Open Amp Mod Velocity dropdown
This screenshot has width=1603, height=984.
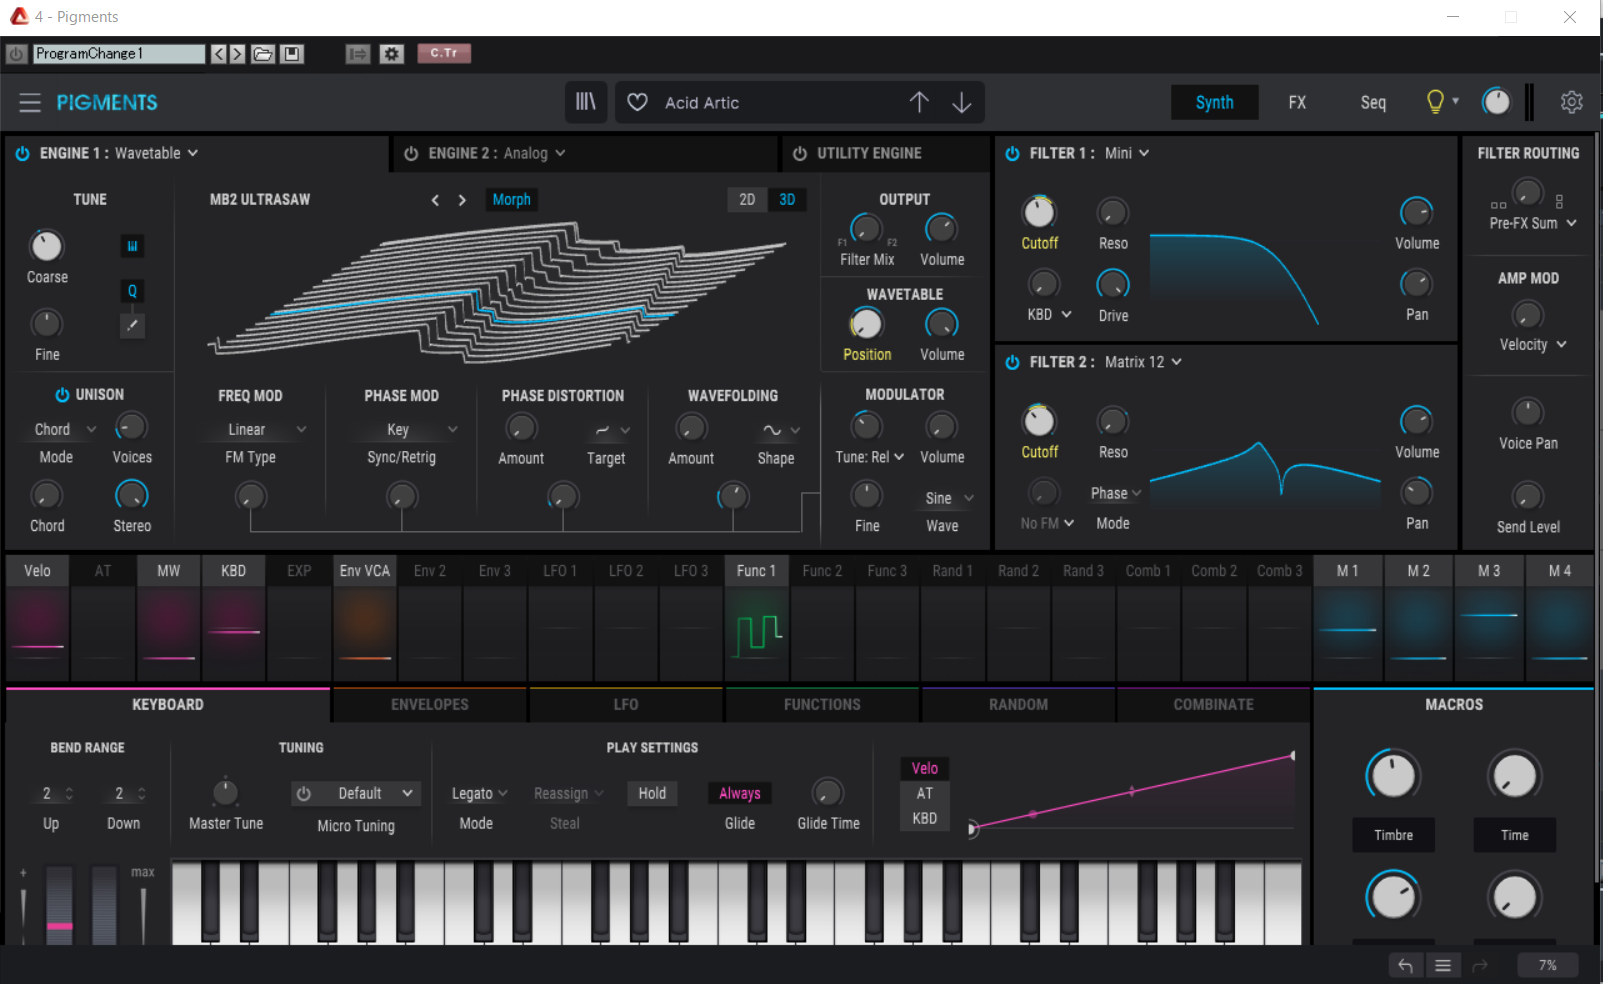pyautogui.click(x=1533, y=344)
